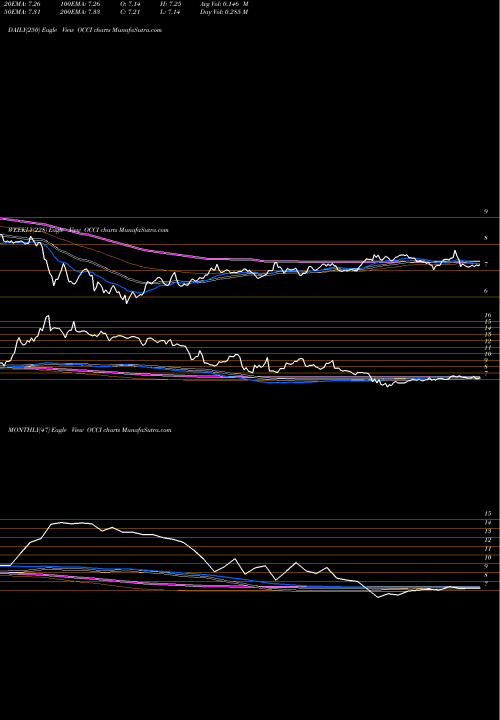Click the close price C: 7.21
The height and width of the screenshot is (720, 500).
[132, 12]
